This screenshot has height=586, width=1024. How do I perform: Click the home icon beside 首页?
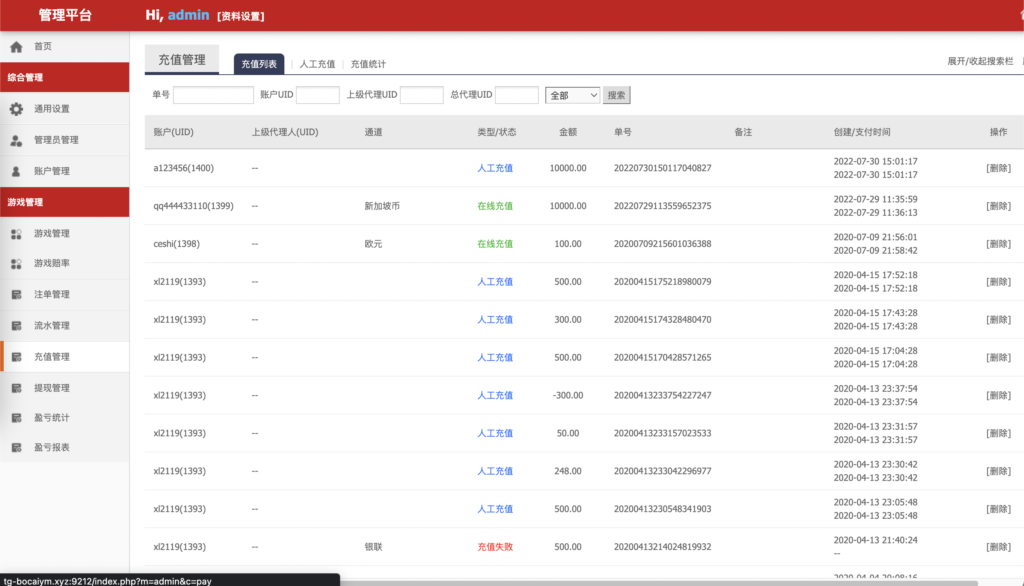click(x=16, y=47)
